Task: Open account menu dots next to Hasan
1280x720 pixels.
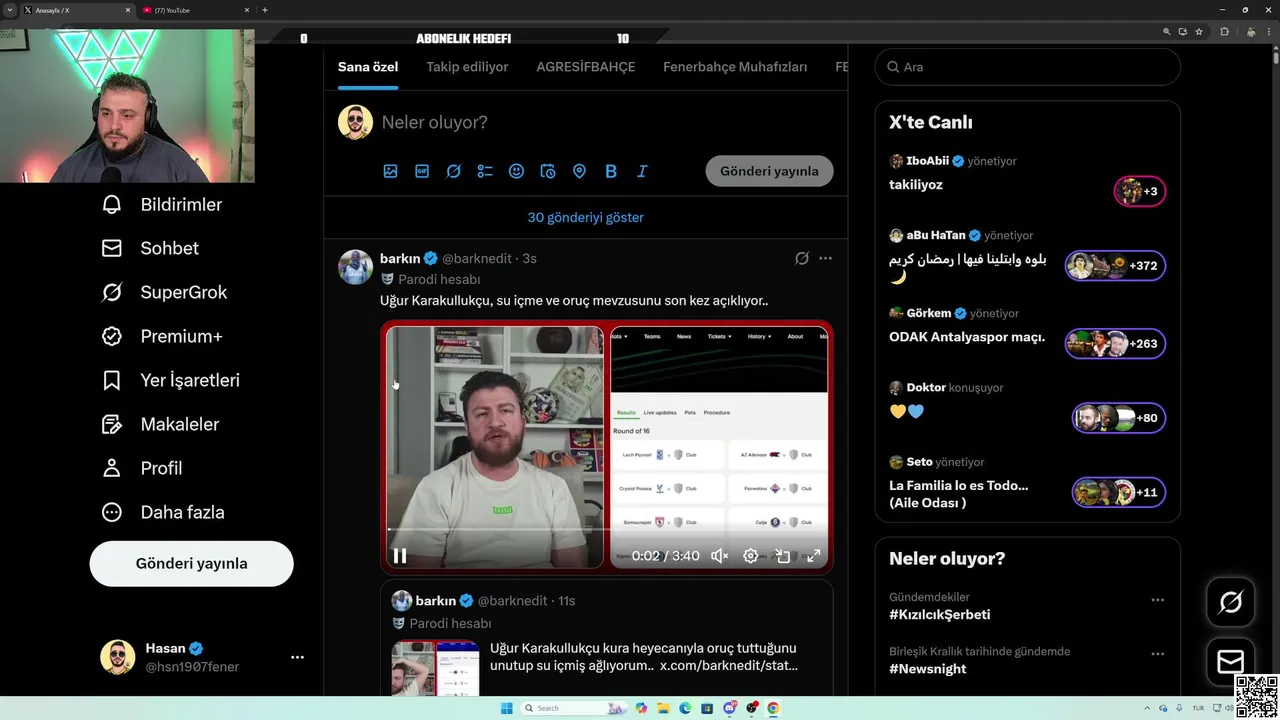Action: coord(297,657)
